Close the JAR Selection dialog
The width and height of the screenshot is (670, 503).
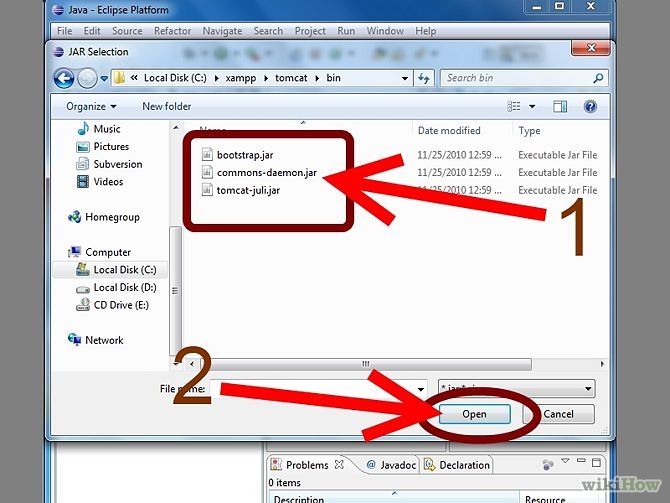point(591,47)
